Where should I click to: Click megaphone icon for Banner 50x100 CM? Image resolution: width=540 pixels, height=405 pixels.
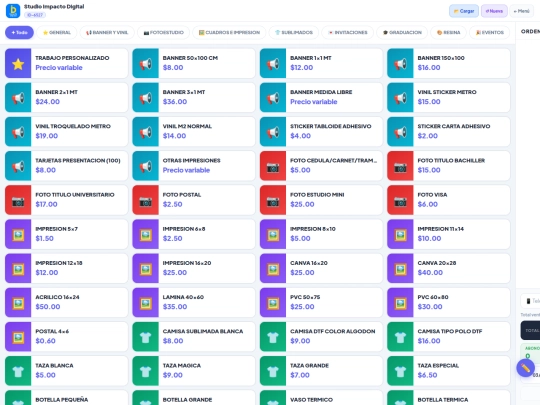(x=145, y=63)
